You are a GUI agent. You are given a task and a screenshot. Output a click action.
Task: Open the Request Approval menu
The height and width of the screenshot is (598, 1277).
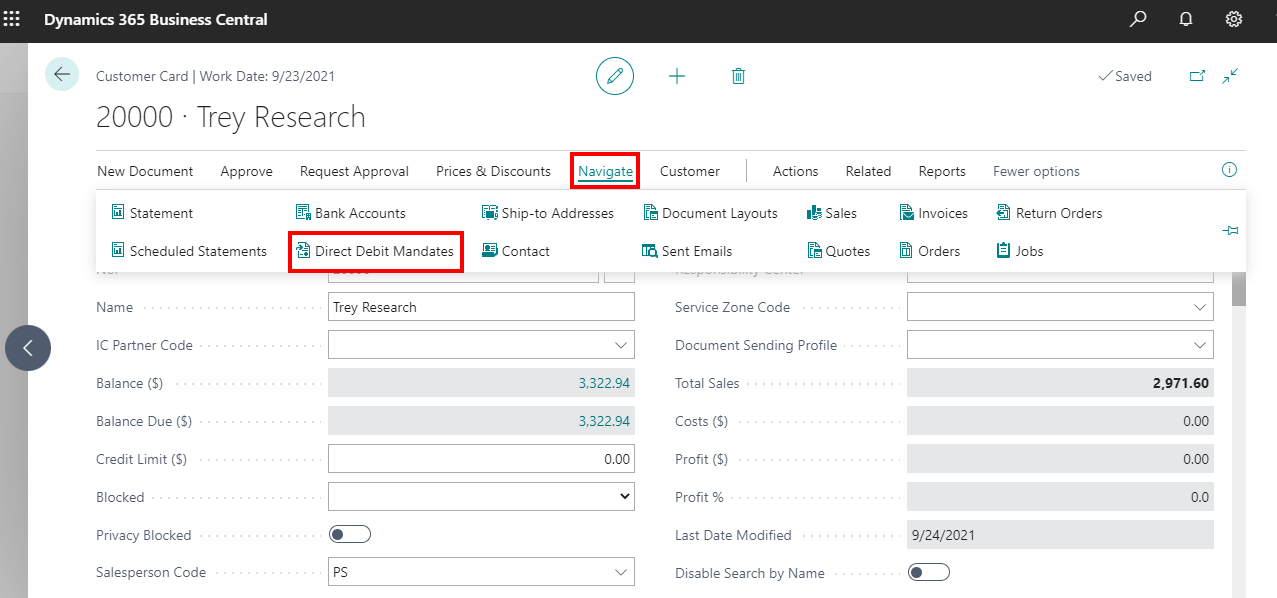click(354, 171)
